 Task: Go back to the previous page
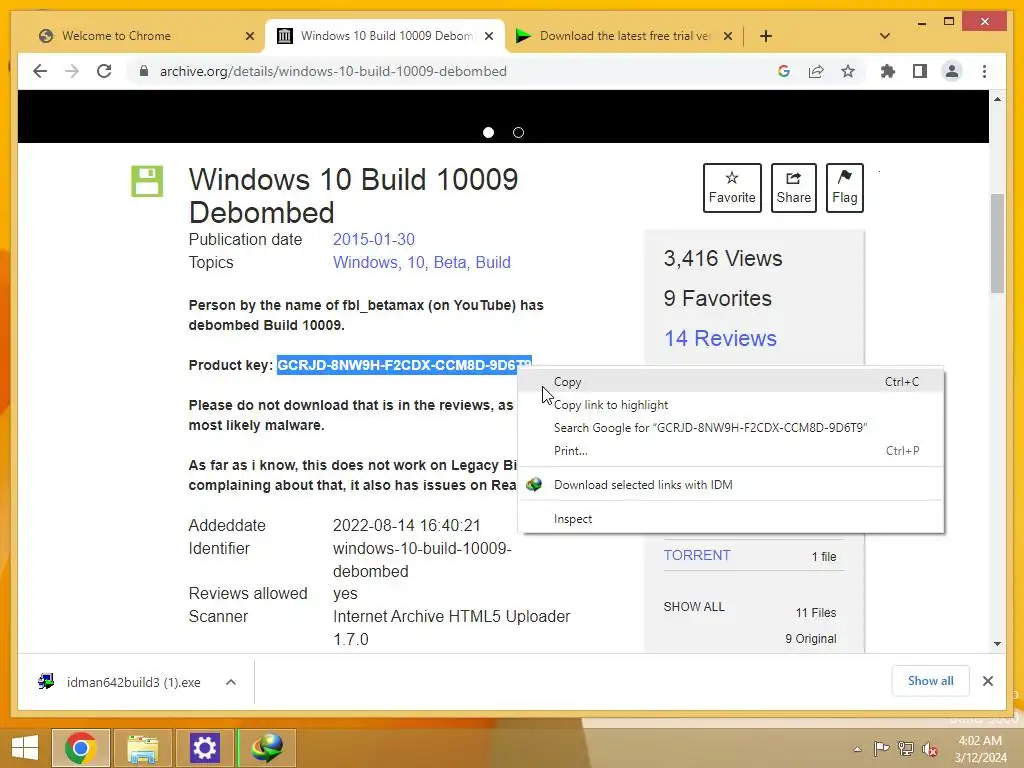pyautogui.click(x=40, y=71)
